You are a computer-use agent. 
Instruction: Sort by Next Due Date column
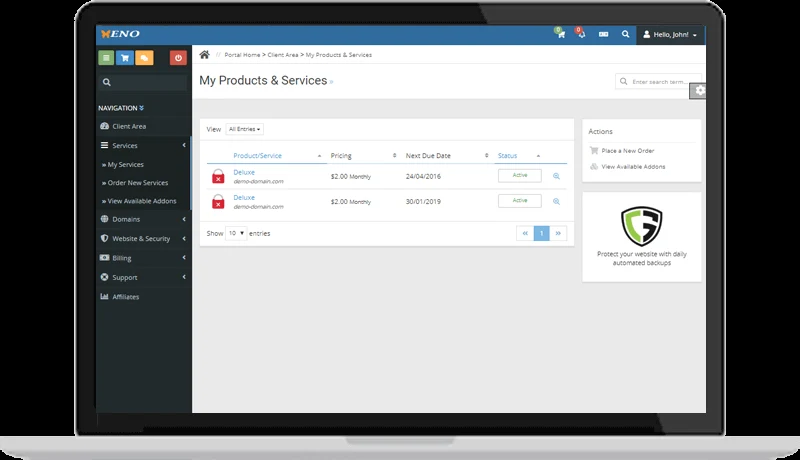[x=428, y=156]
